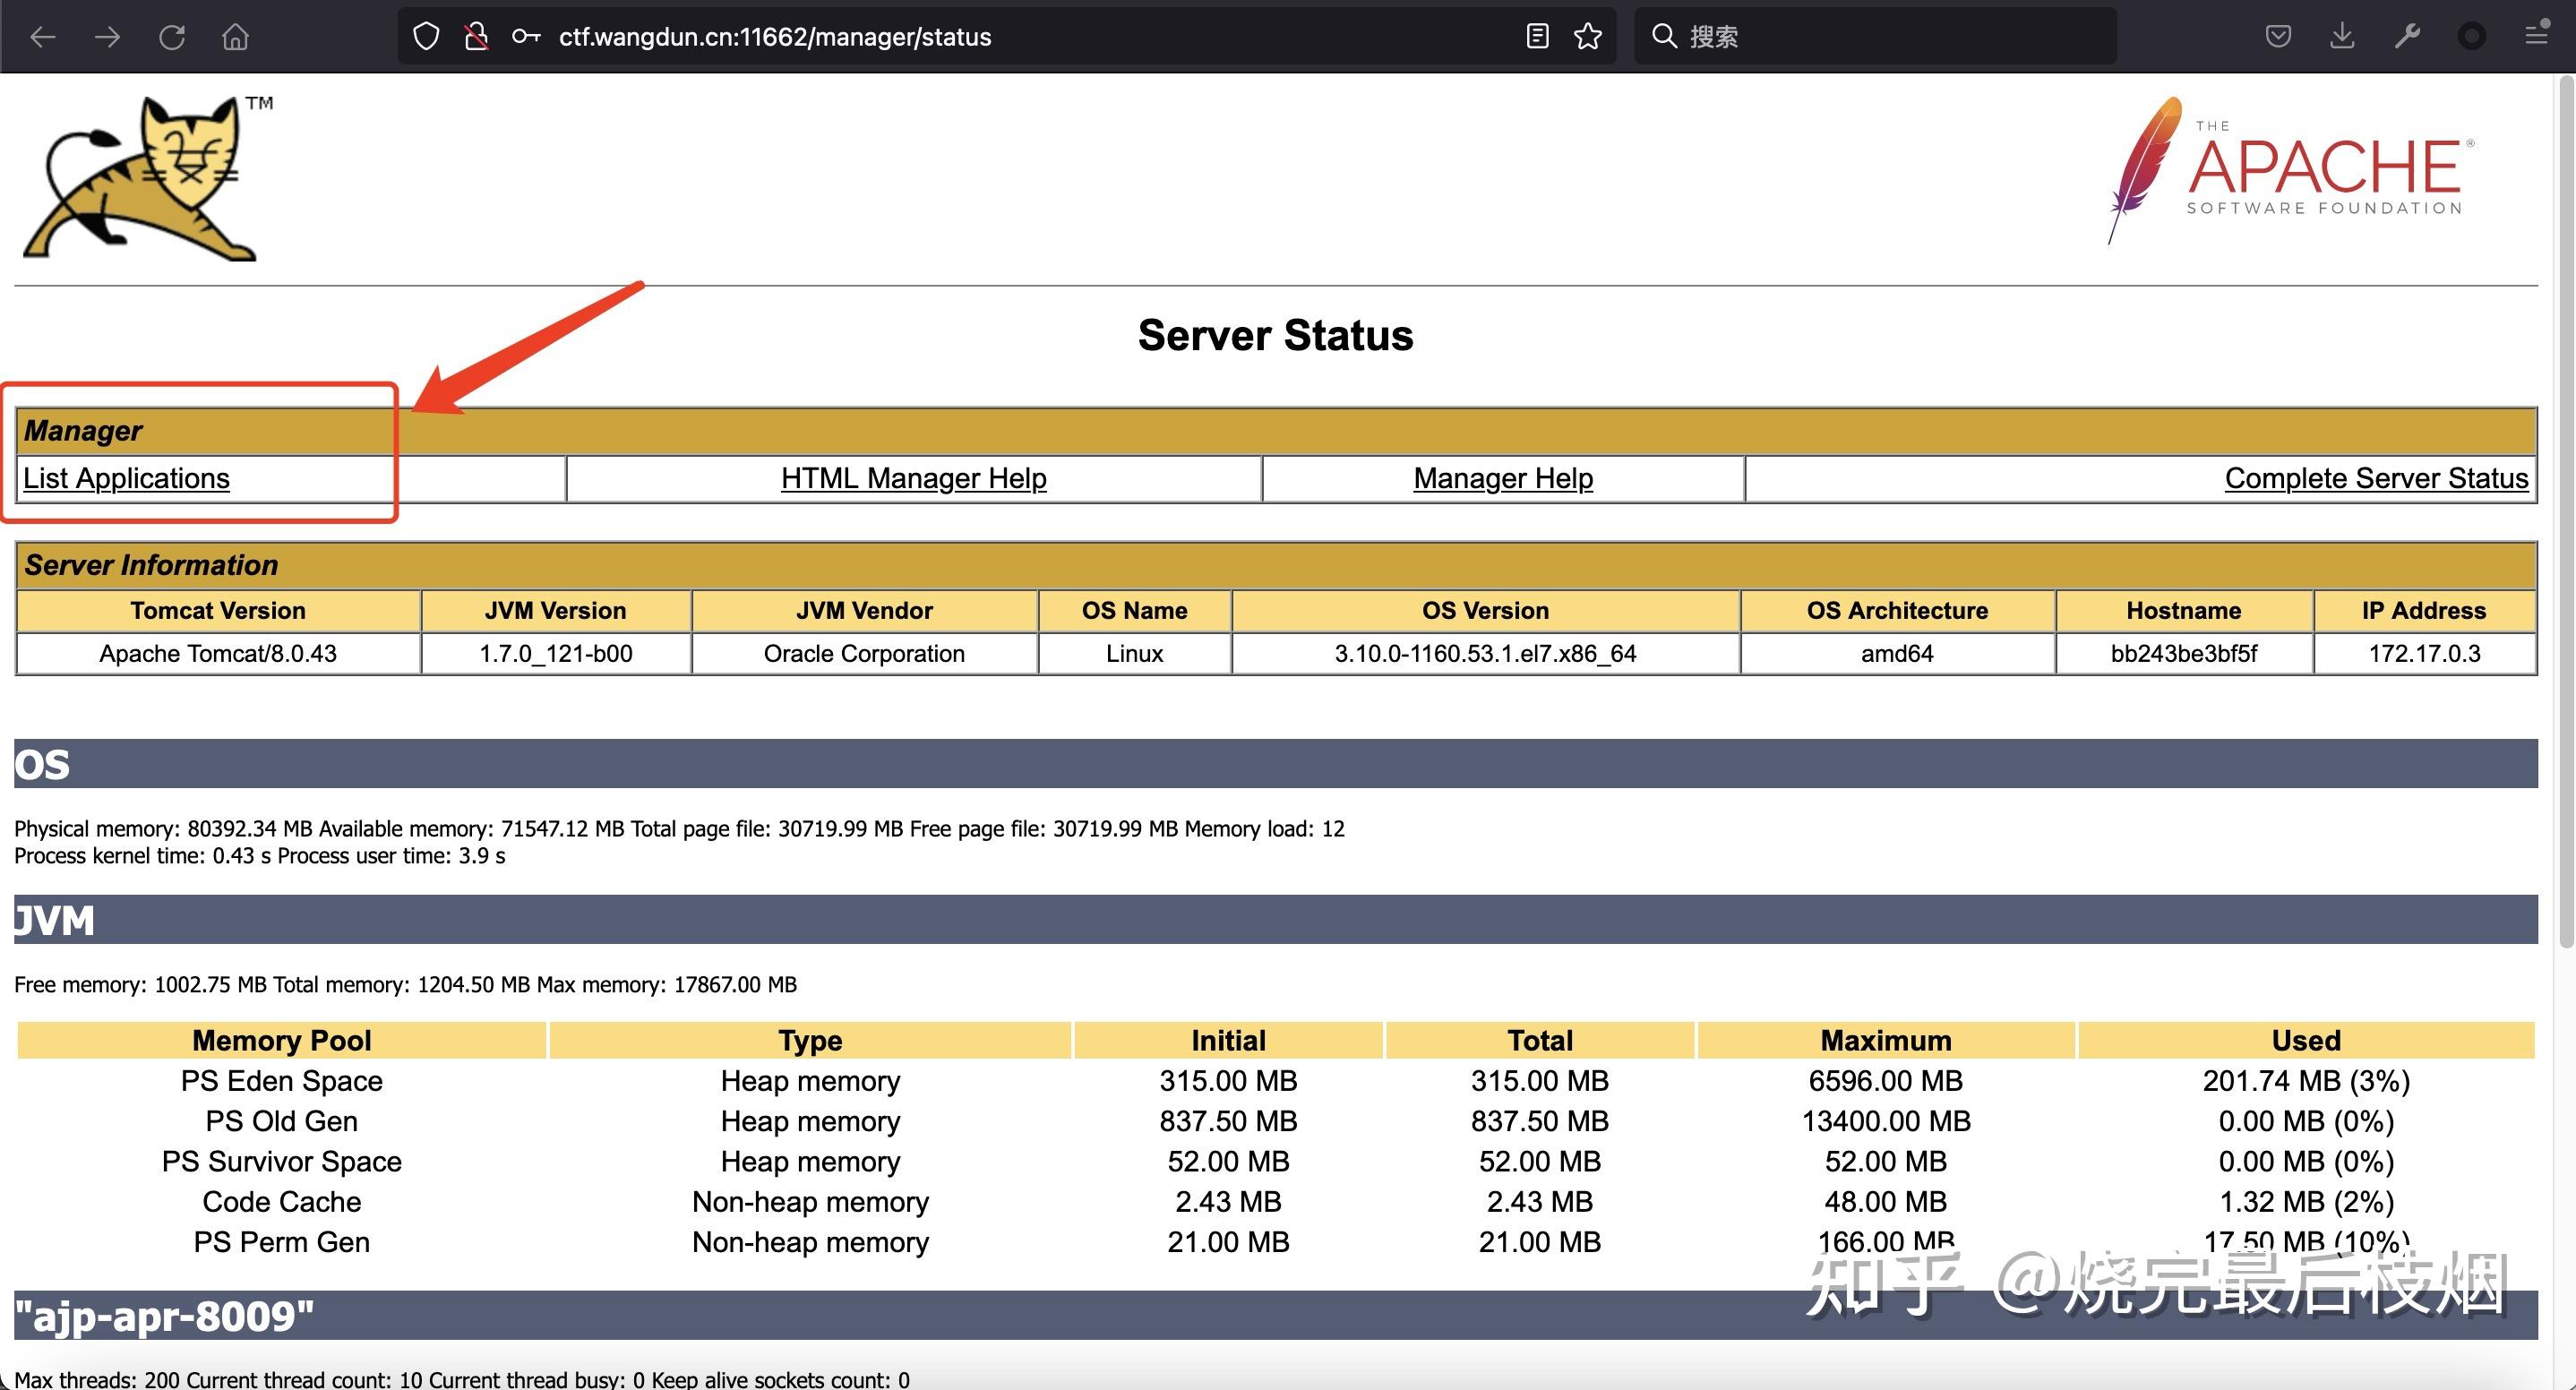Screen dimensions: 2576x1390
Task: Open developer tools wrench icon
Action: [2407, 37]
